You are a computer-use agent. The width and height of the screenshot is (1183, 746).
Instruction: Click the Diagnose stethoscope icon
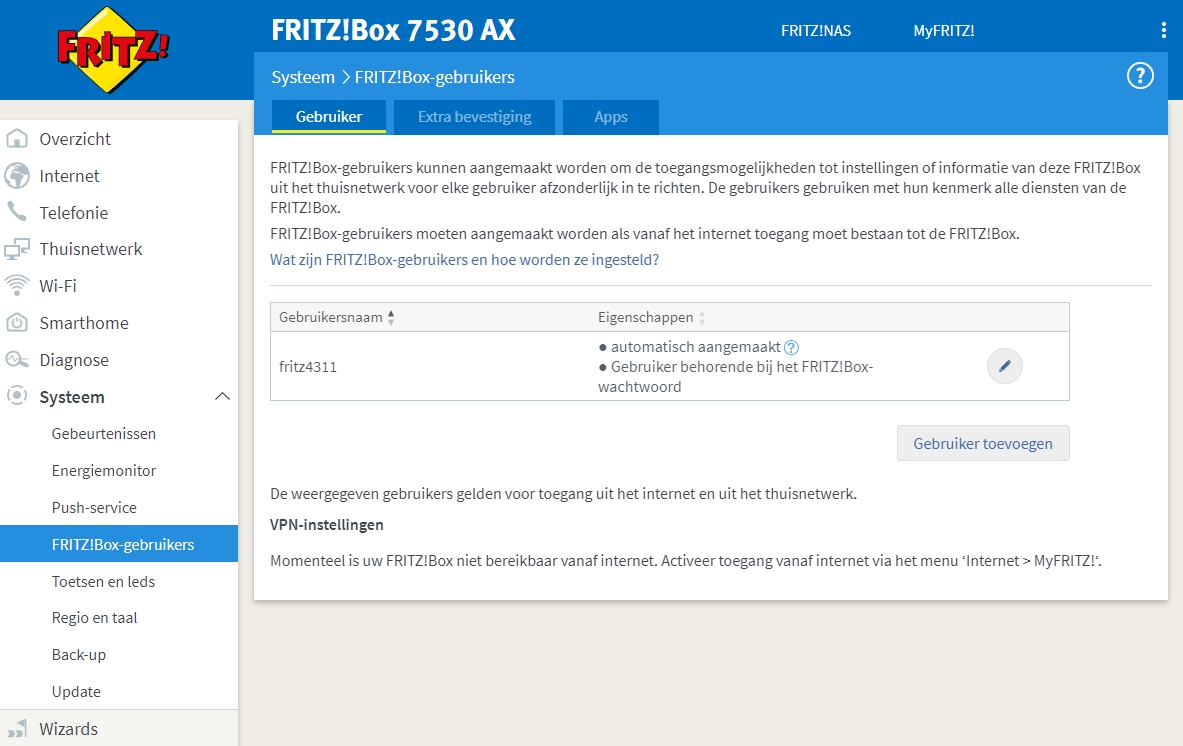pyautogui.click(x=20, y=359)
